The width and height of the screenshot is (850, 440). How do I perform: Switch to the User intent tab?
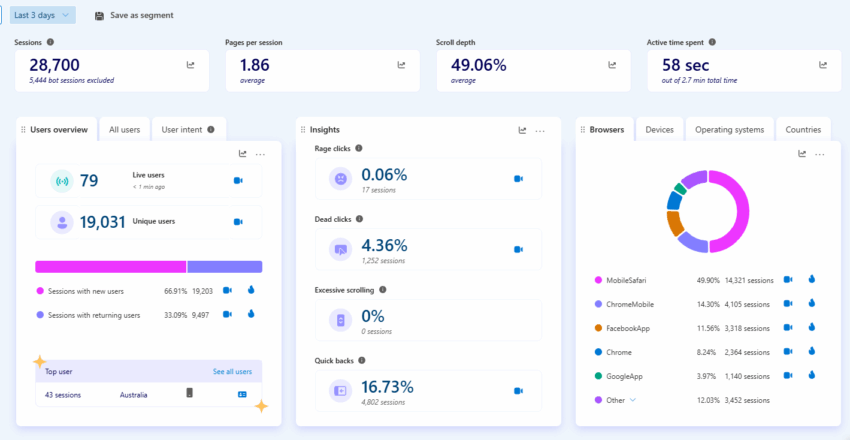[187, 129]
